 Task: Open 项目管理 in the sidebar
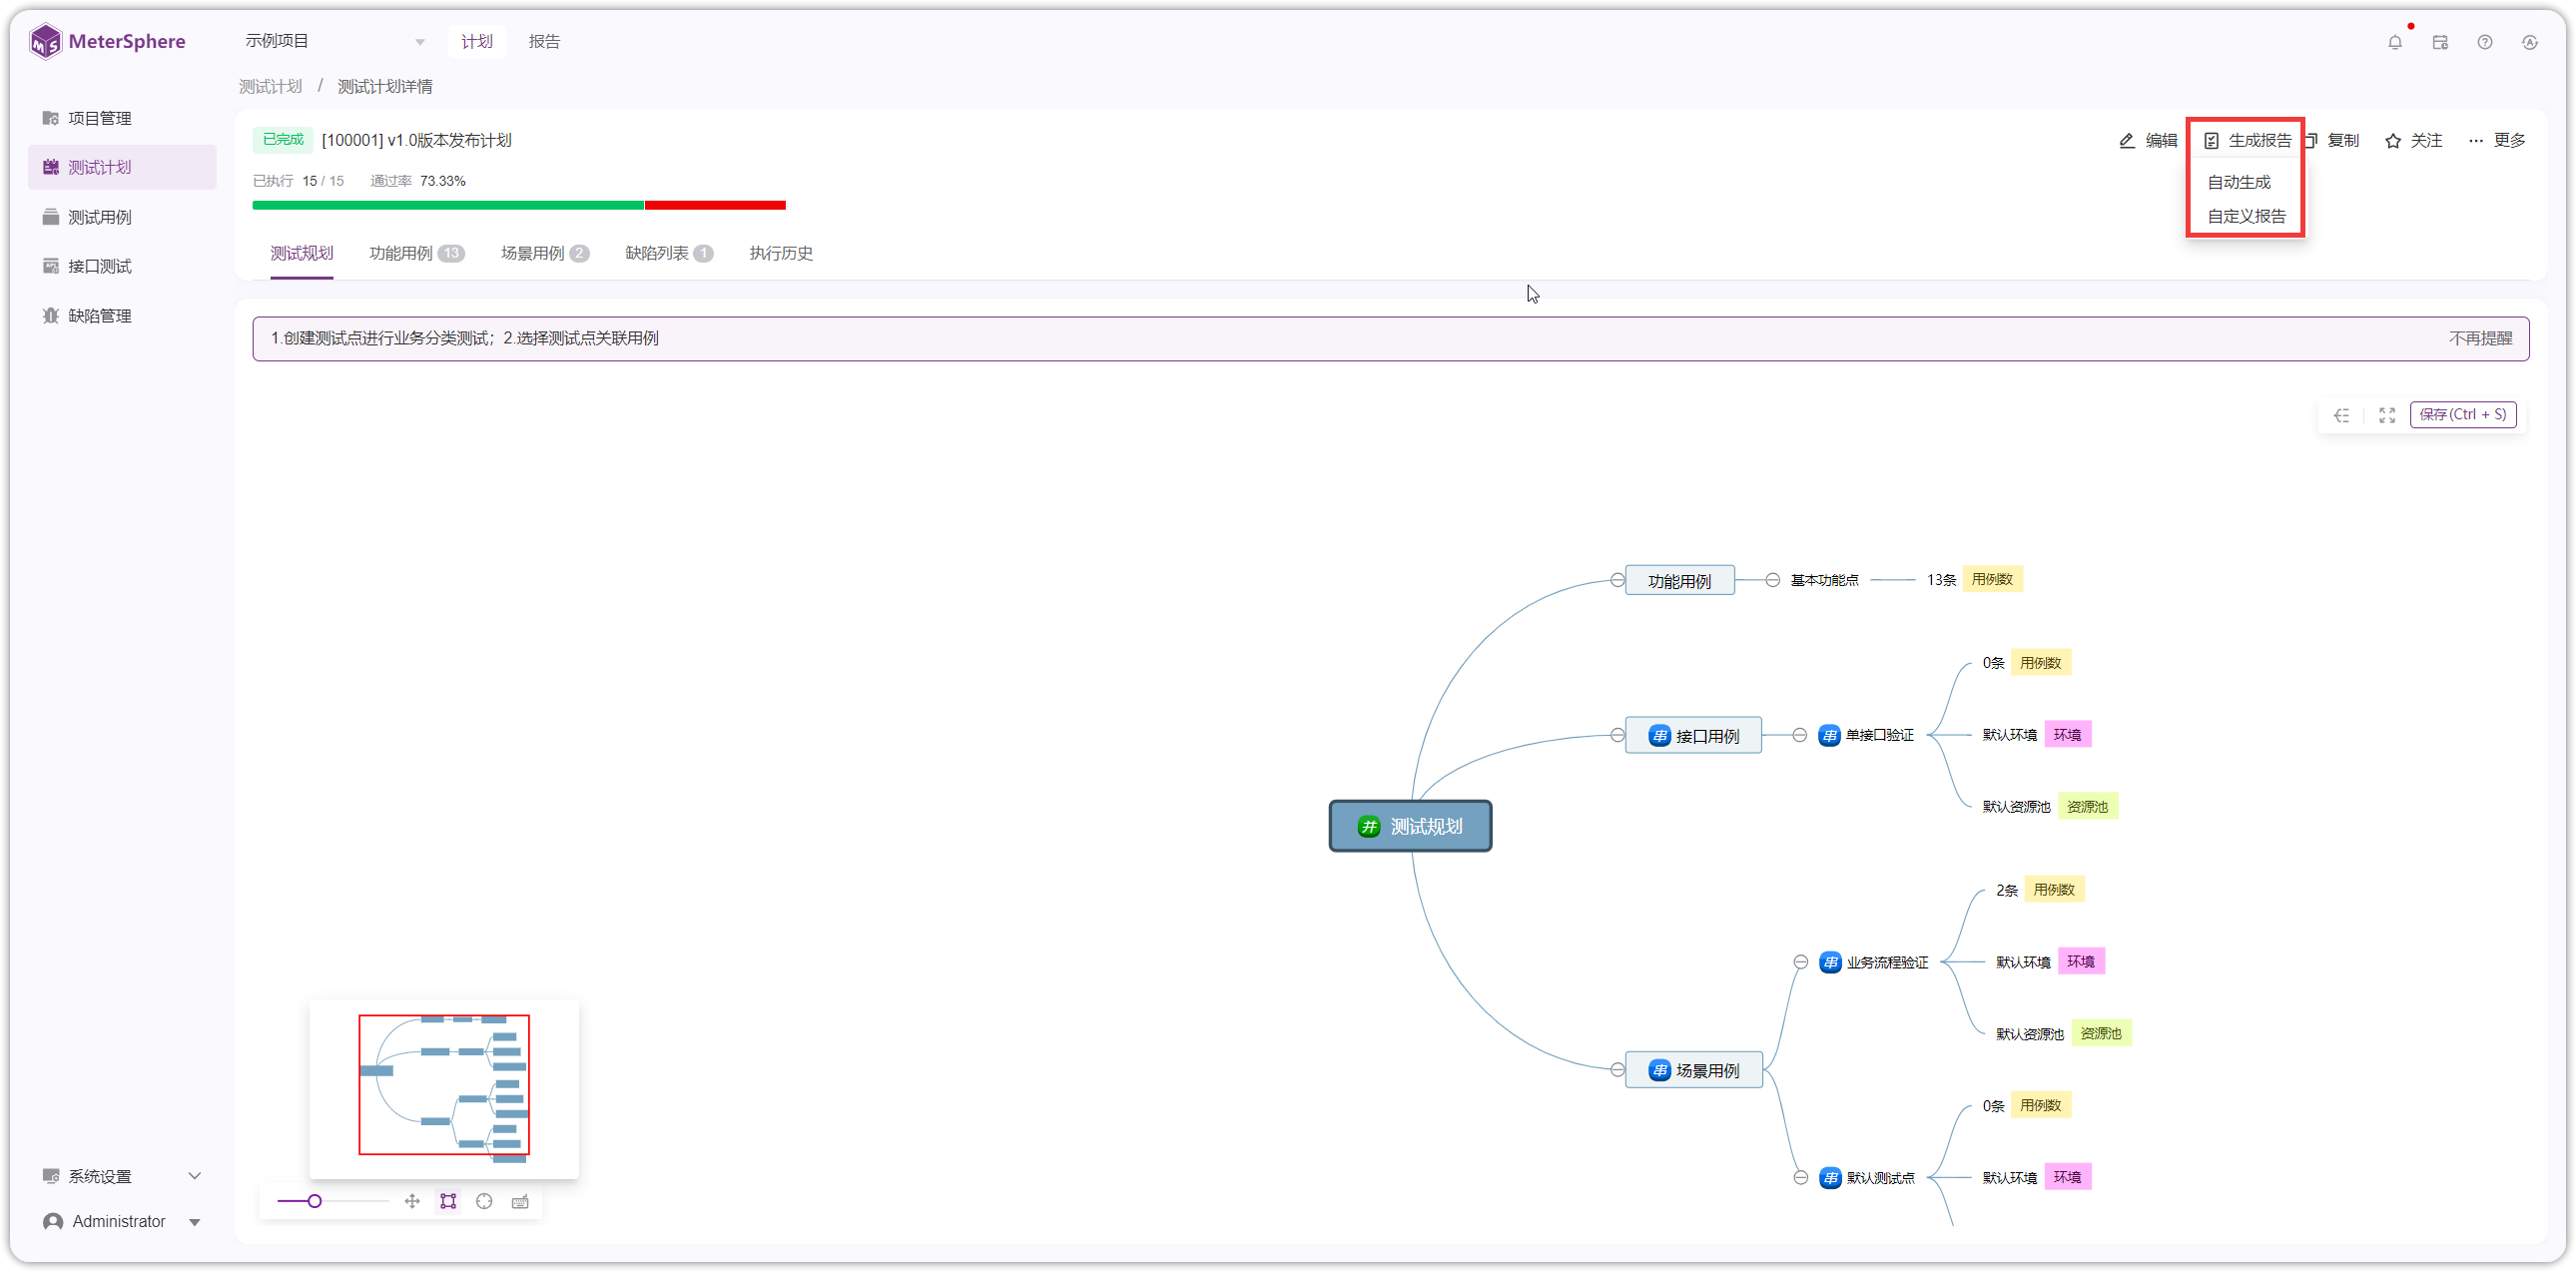(122, 118)
